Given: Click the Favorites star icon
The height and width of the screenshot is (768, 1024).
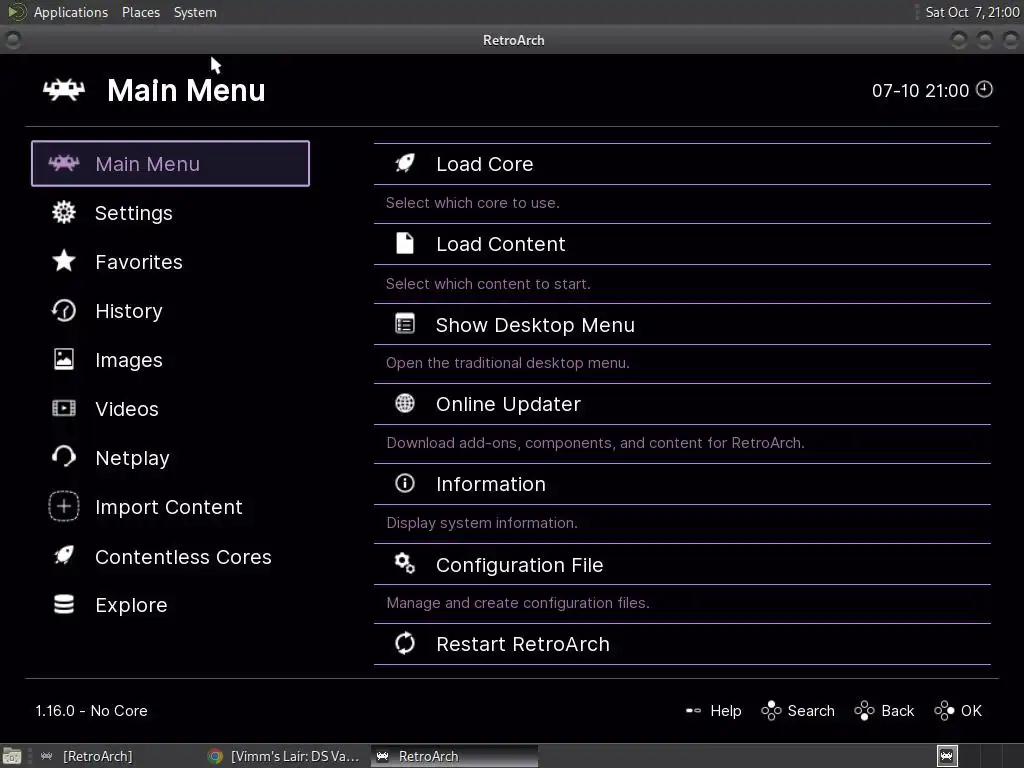Looking at the screenshot, I should click(64, 261).
